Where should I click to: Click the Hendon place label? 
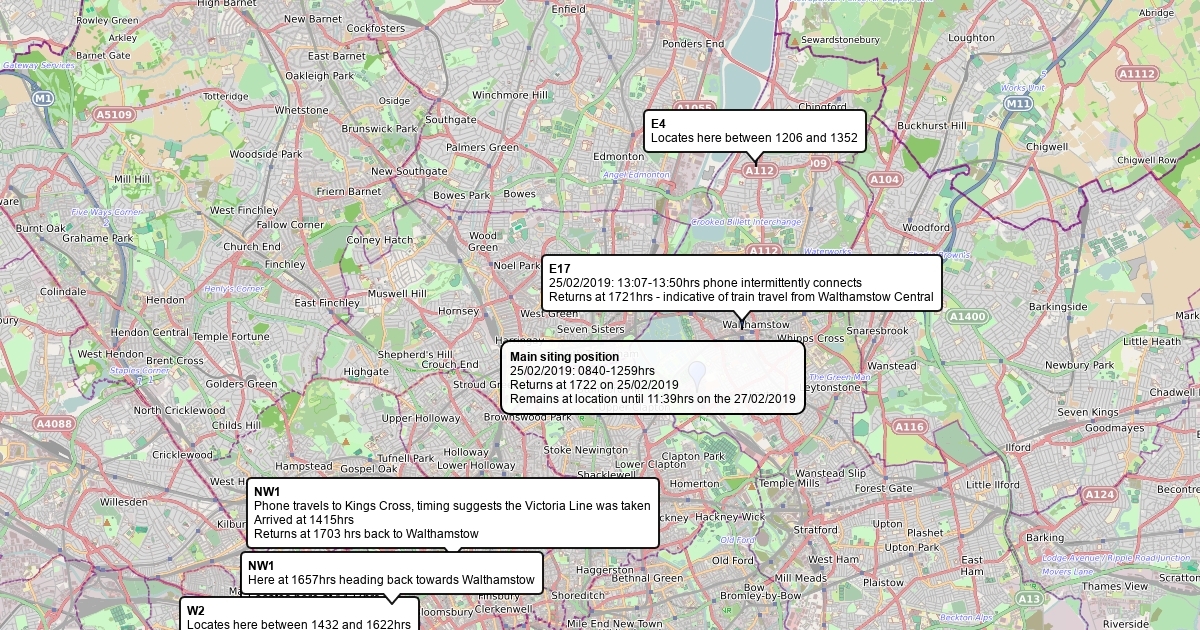click(165, 300)
